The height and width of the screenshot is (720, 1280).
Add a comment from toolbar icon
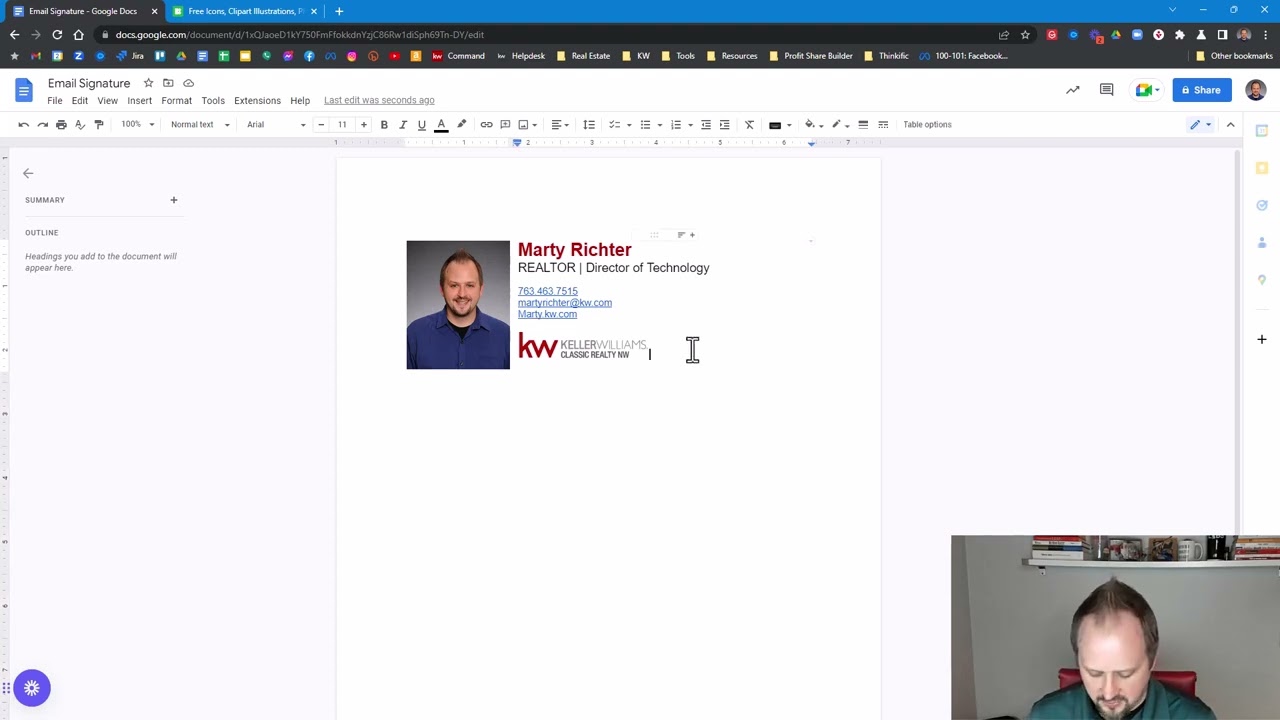click(x=505, y=124)
